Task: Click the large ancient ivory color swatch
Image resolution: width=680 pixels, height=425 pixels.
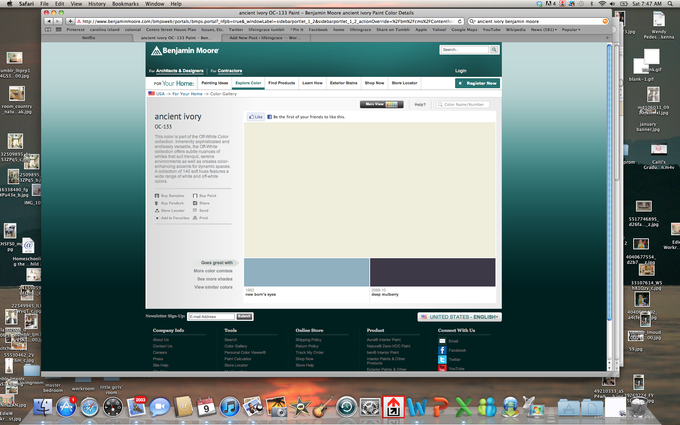Action: click(369, 190)
